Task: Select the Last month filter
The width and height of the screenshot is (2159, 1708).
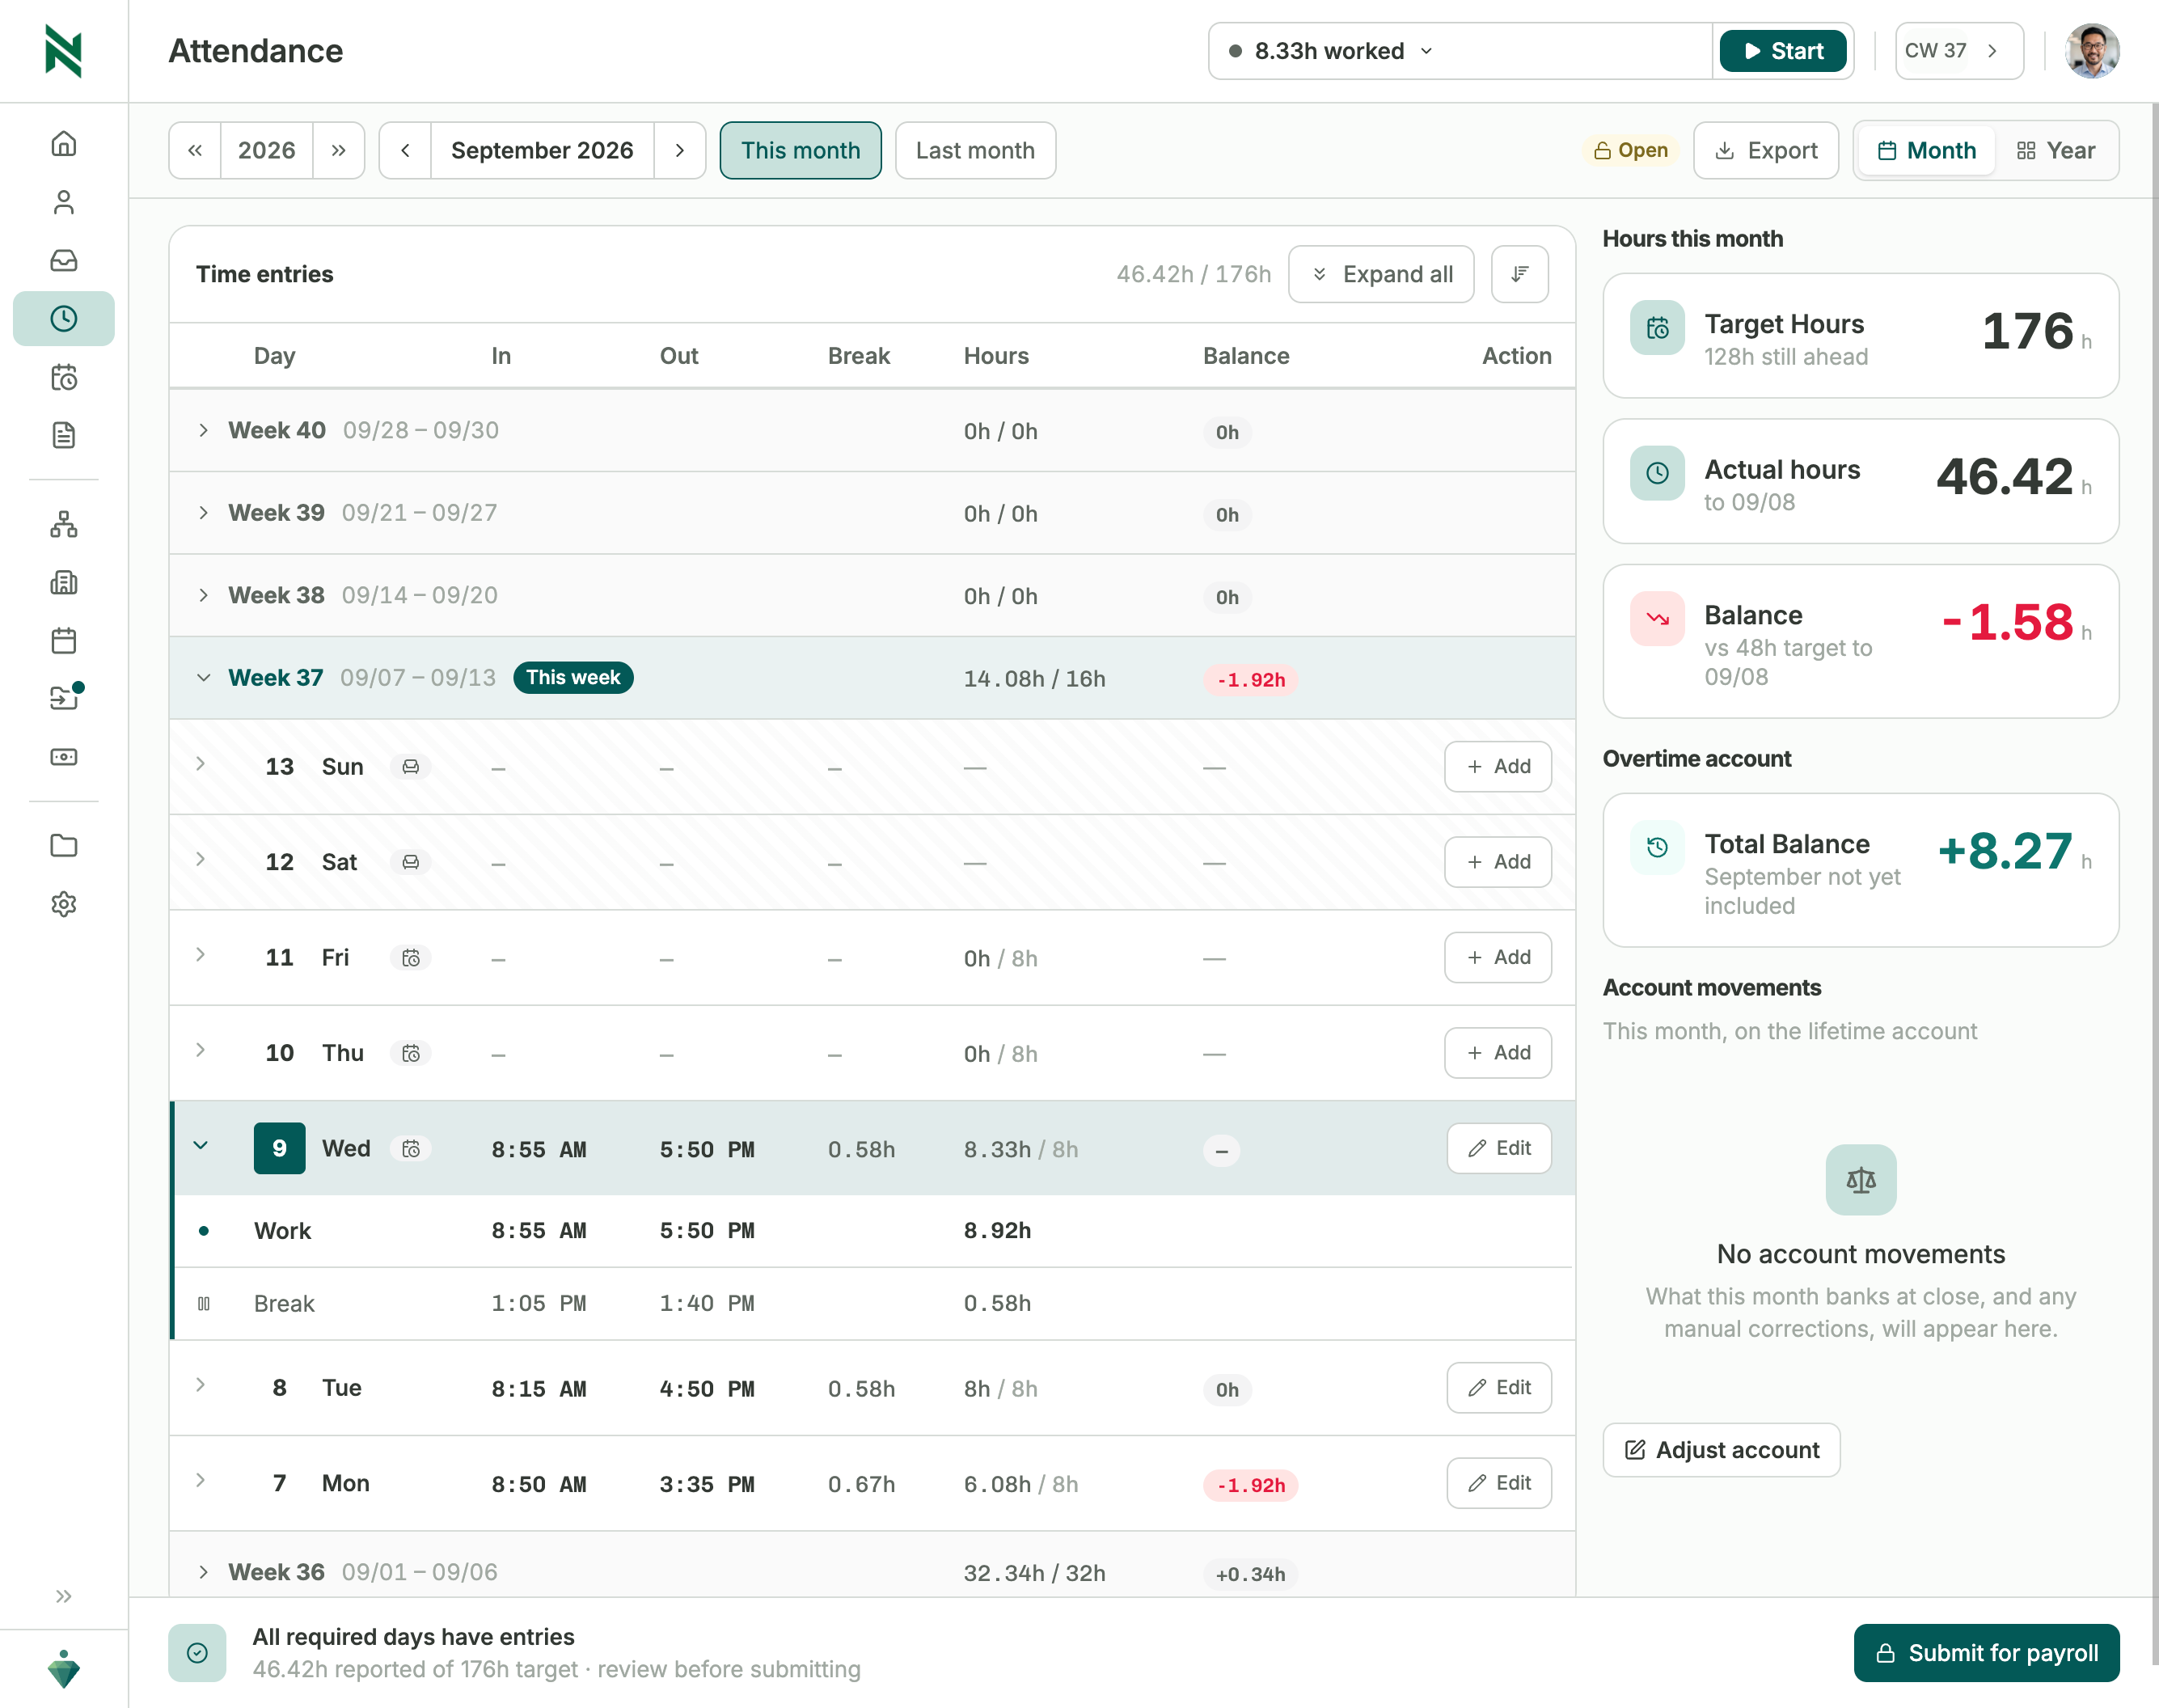Action: pos(975,151)
